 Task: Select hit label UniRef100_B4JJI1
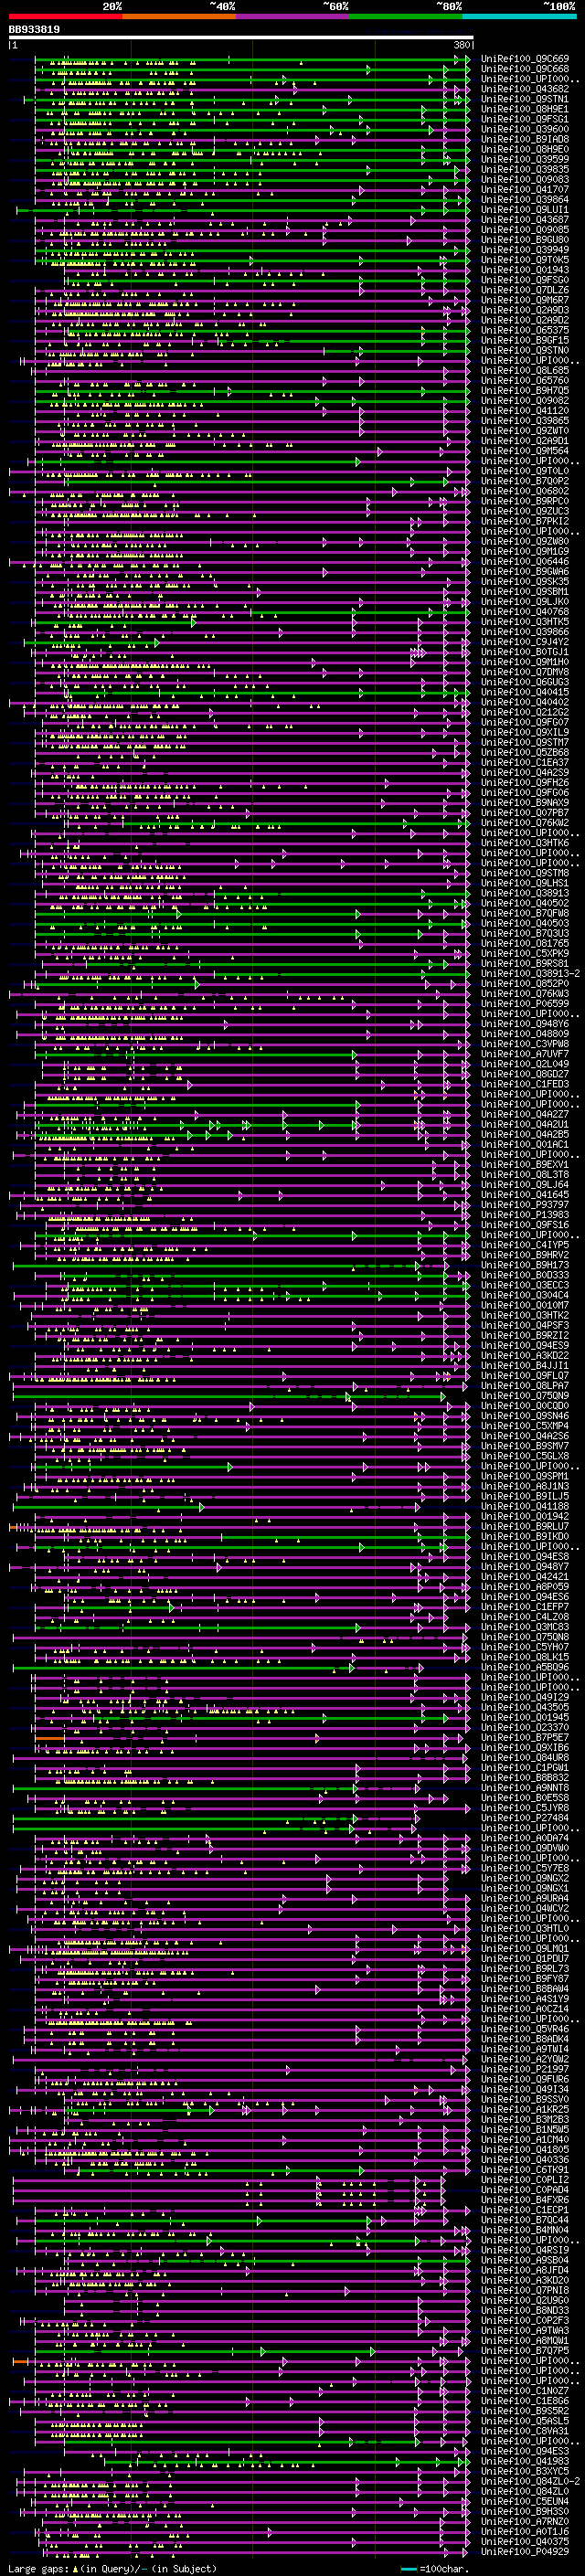(x=525, y=1365)
